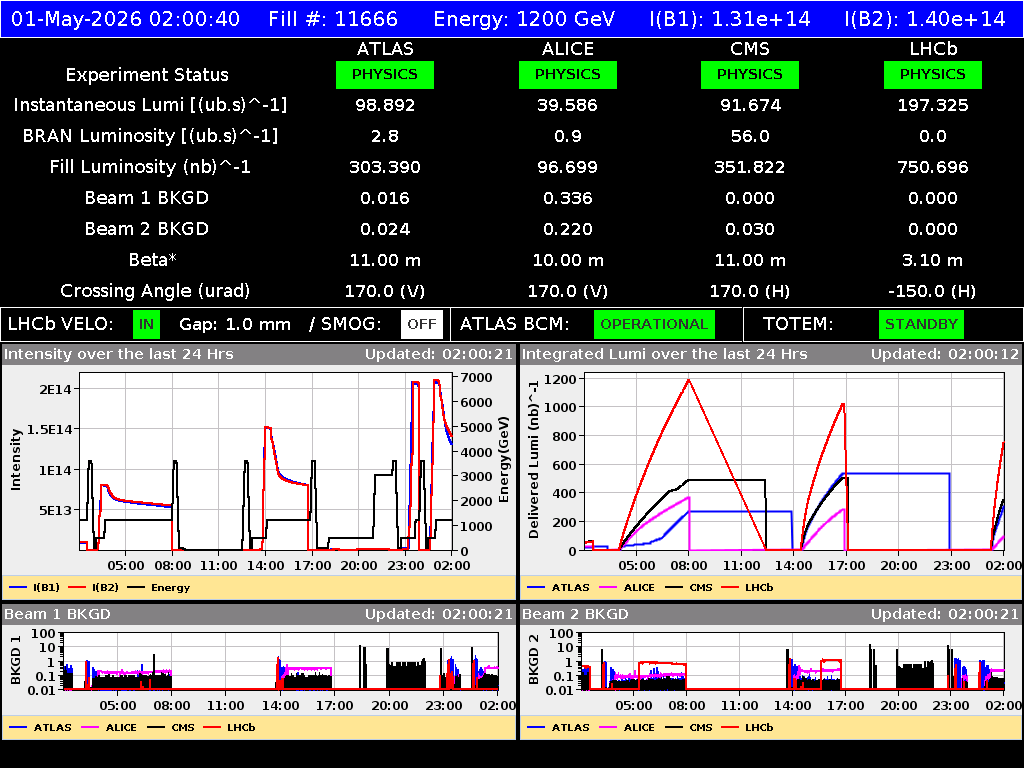This screenshot has width=1024, height=768.
Task: Click ALICE fill luminosity value 96.699
Action: coord(568,167)
